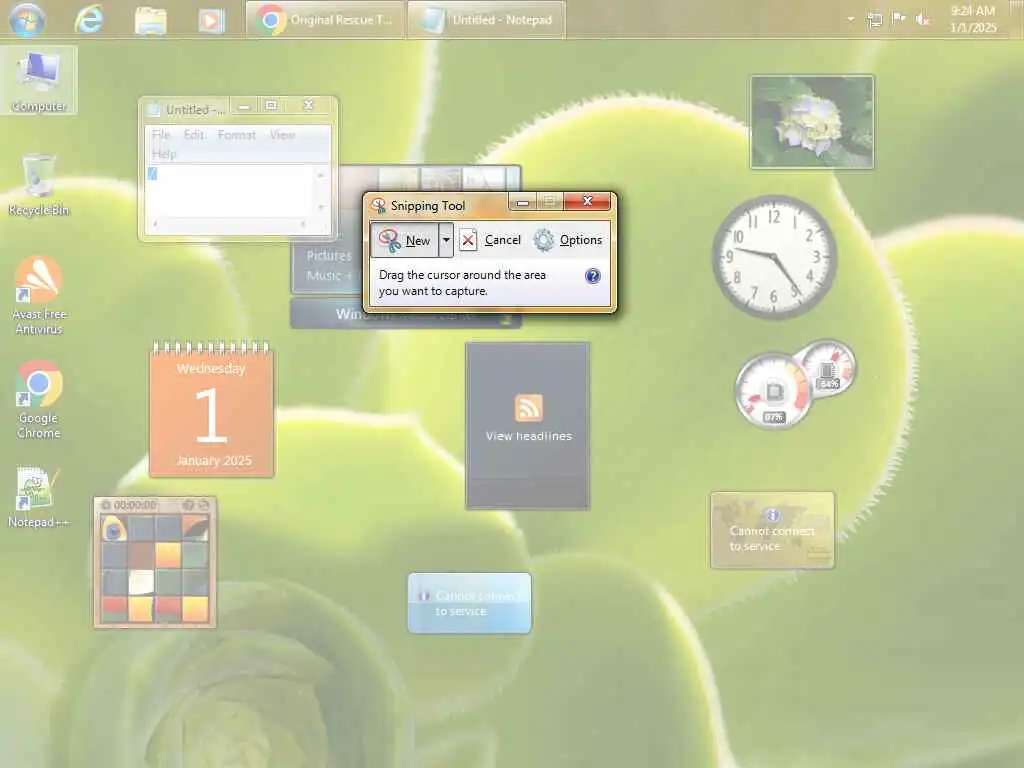Click the muted volume tray icon
Screen dimensions: 1024x768
(x=923, y=20)
